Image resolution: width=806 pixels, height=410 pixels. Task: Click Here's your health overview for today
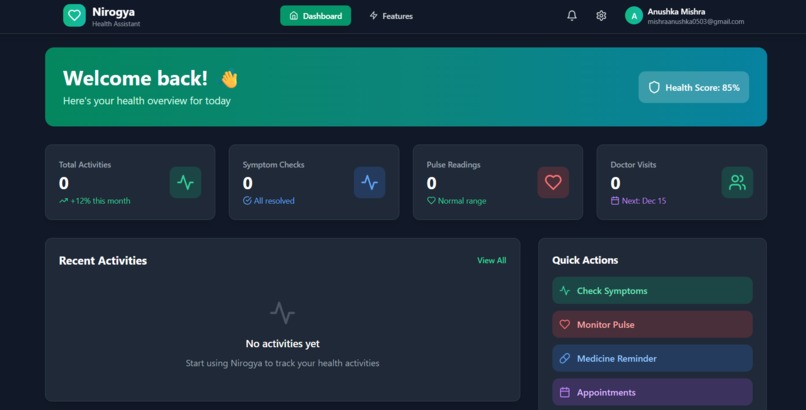[147, 101]
